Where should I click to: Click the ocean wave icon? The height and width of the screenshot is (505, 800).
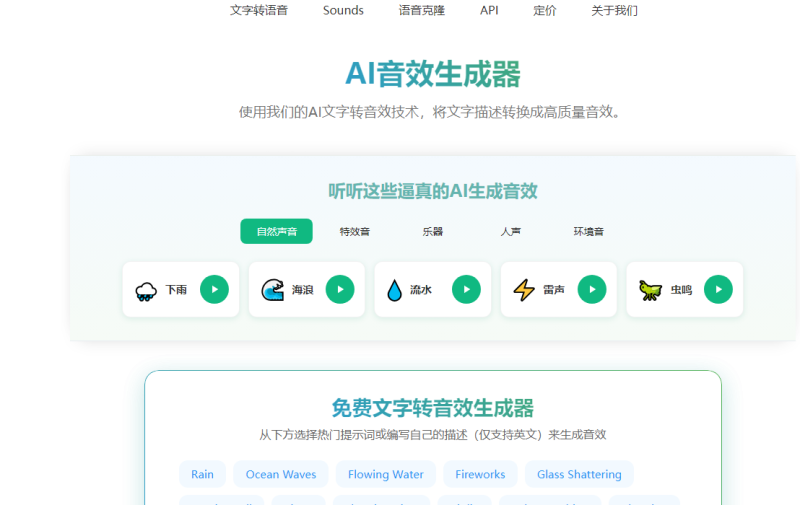(x=272, y=291)
